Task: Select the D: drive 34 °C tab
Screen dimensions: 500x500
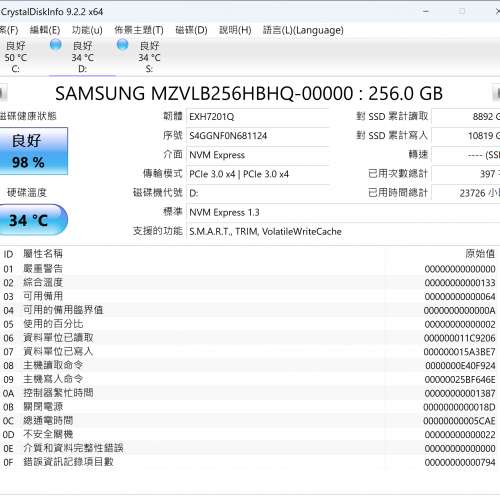Action: [x=82, y=57]
